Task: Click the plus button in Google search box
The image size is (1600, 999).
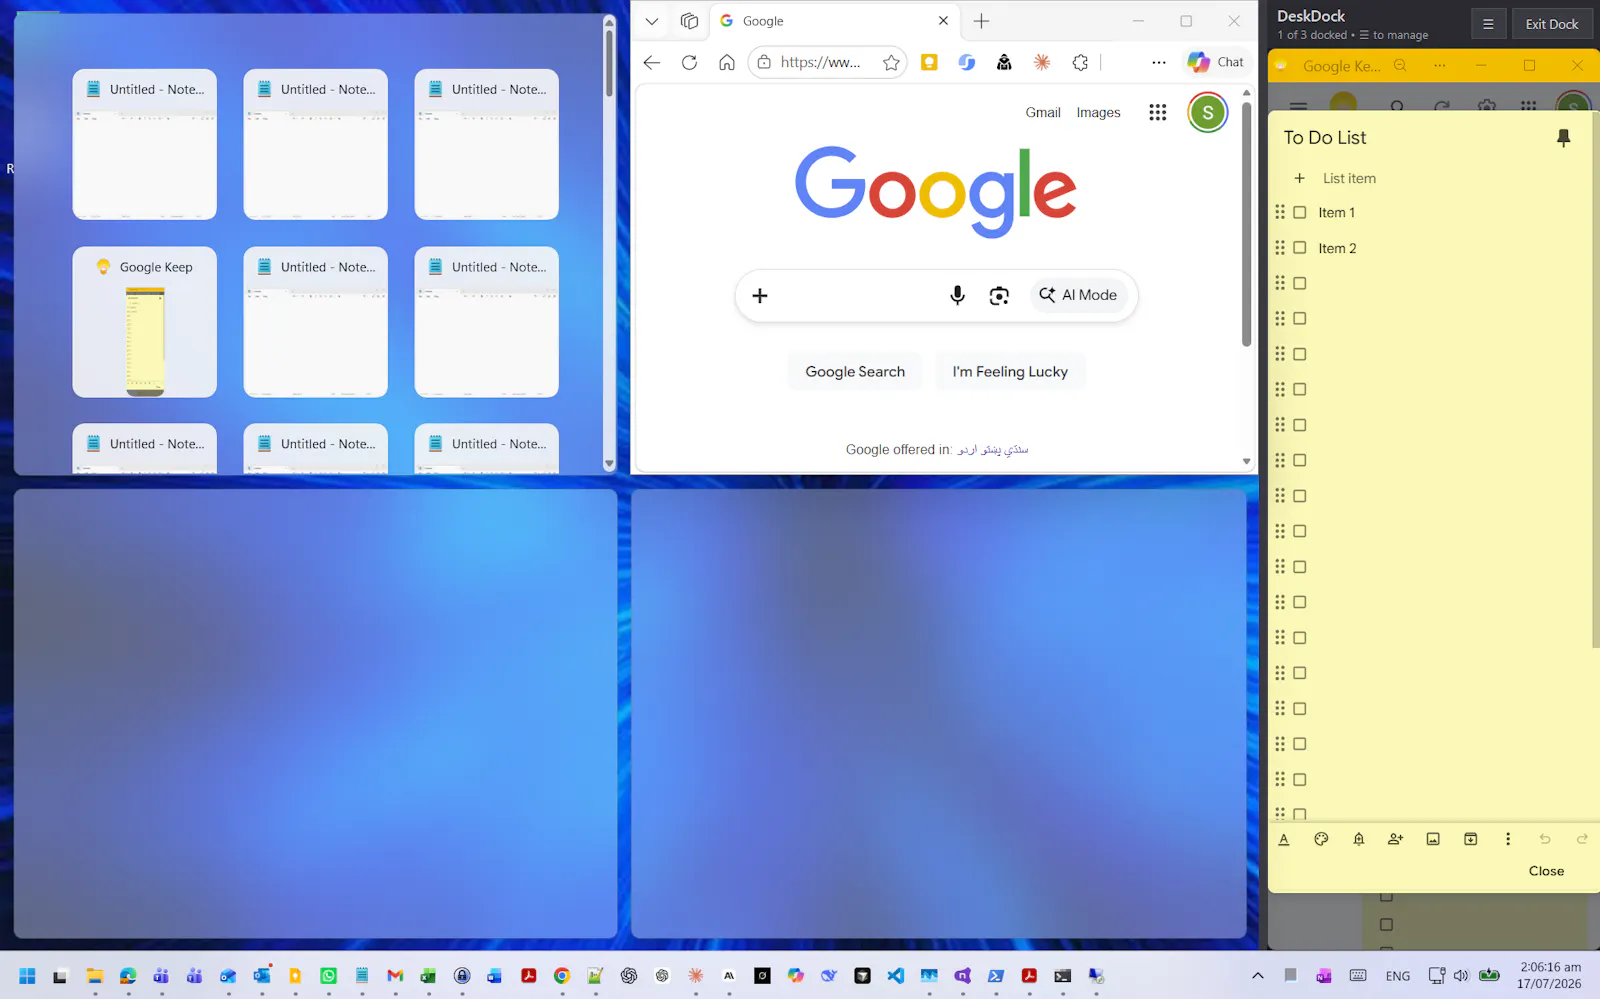Action: click(760, 295)
